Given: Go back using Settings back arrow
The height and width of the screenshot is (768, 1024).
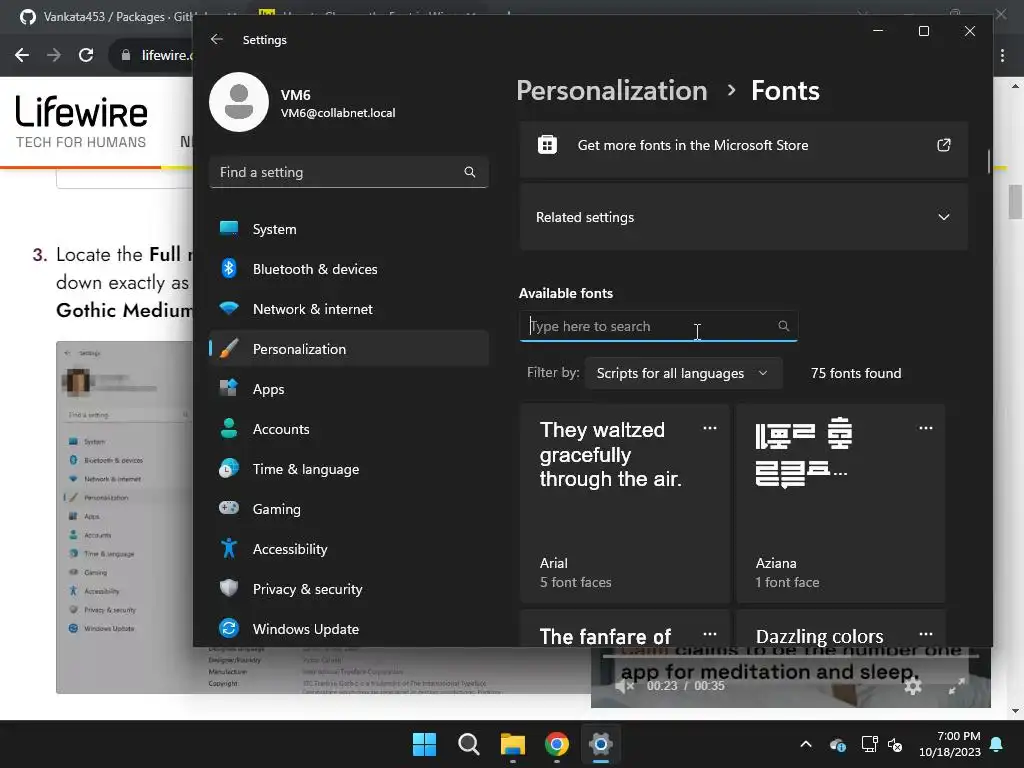Looking at the screenshot, I should [x=217, y=39].
